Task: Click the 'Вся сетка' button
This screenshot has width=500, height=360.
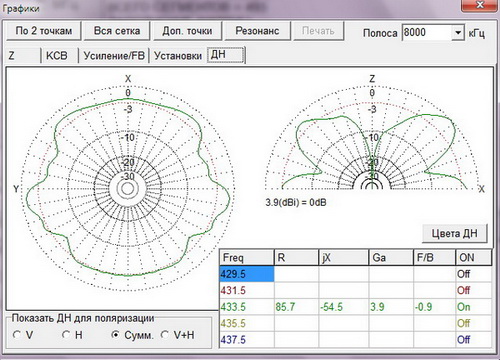Action: click(117, 31)
